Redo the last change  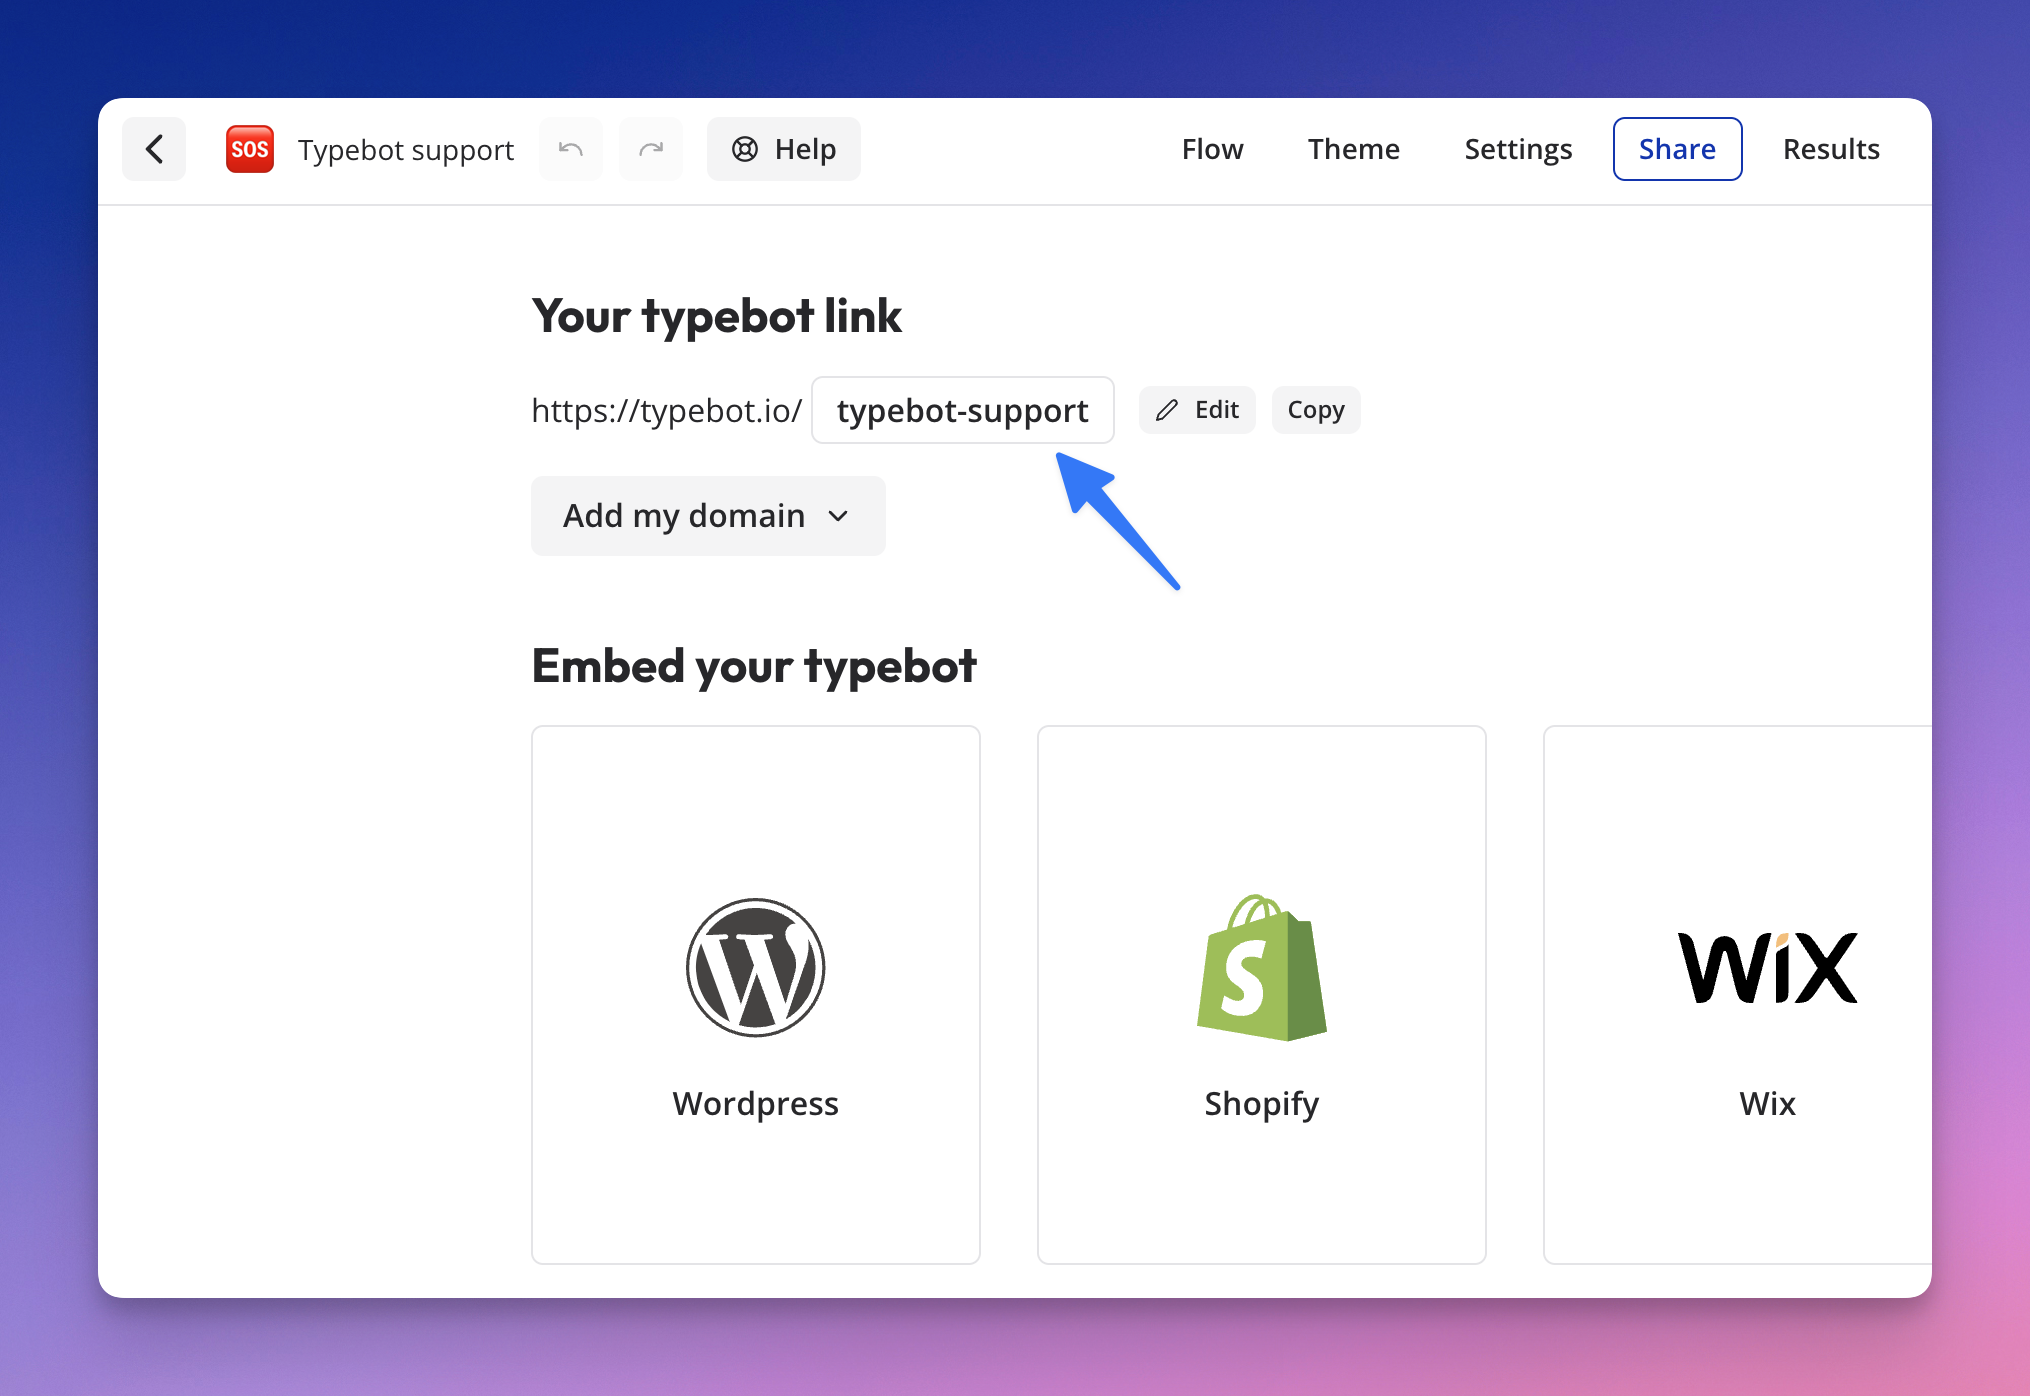tap(650, 148)
